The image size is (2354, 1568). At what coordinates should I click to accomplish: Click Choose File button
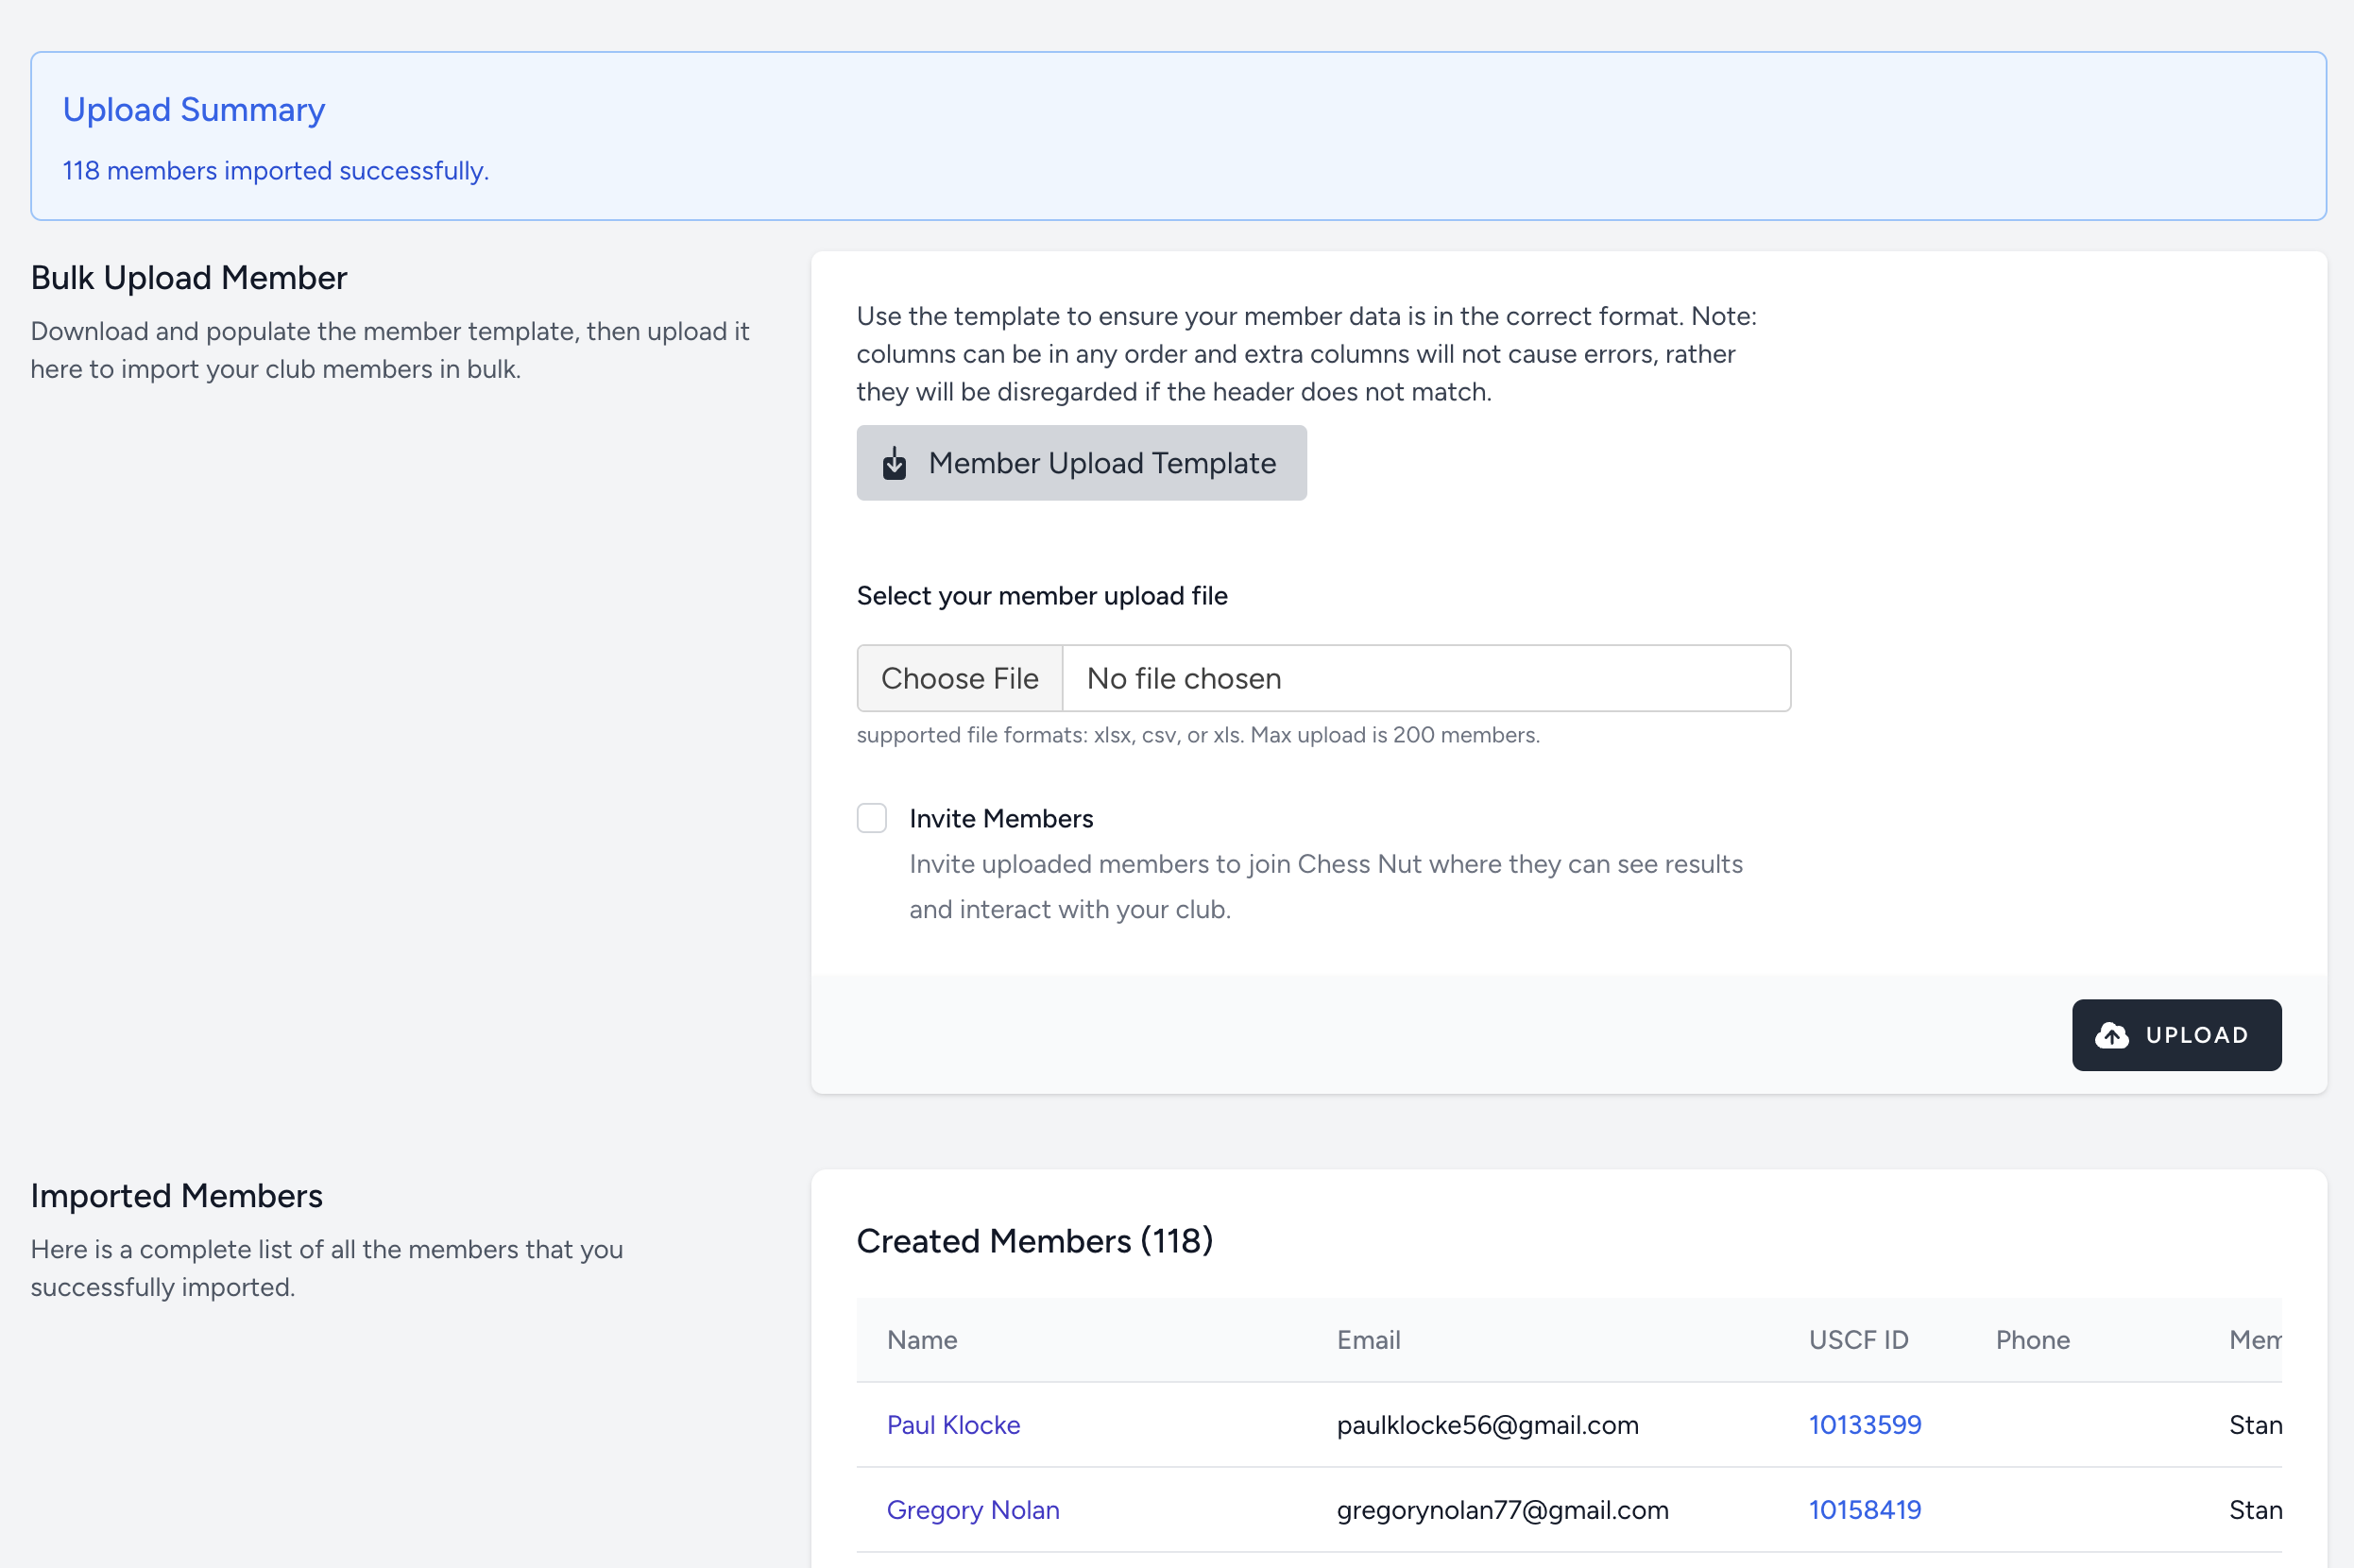click(959, 678)
